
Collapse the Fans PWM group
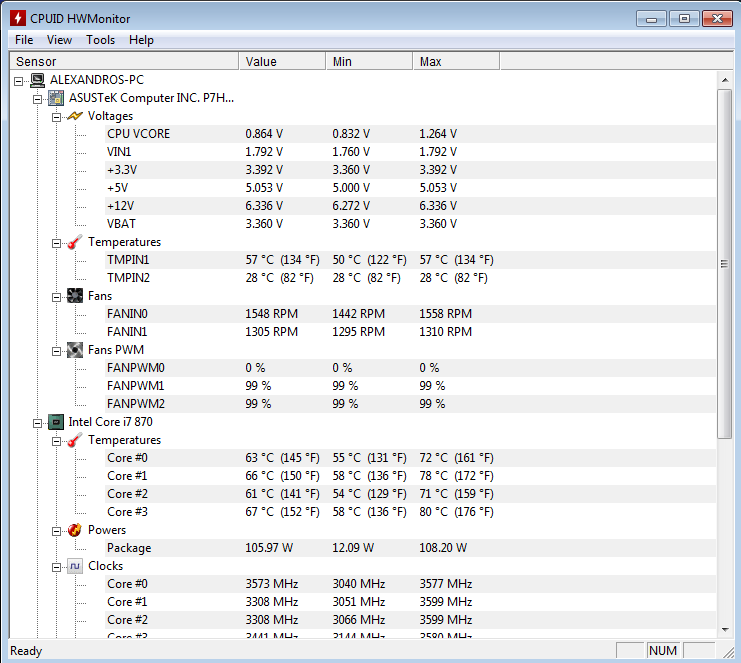point(56,351)
